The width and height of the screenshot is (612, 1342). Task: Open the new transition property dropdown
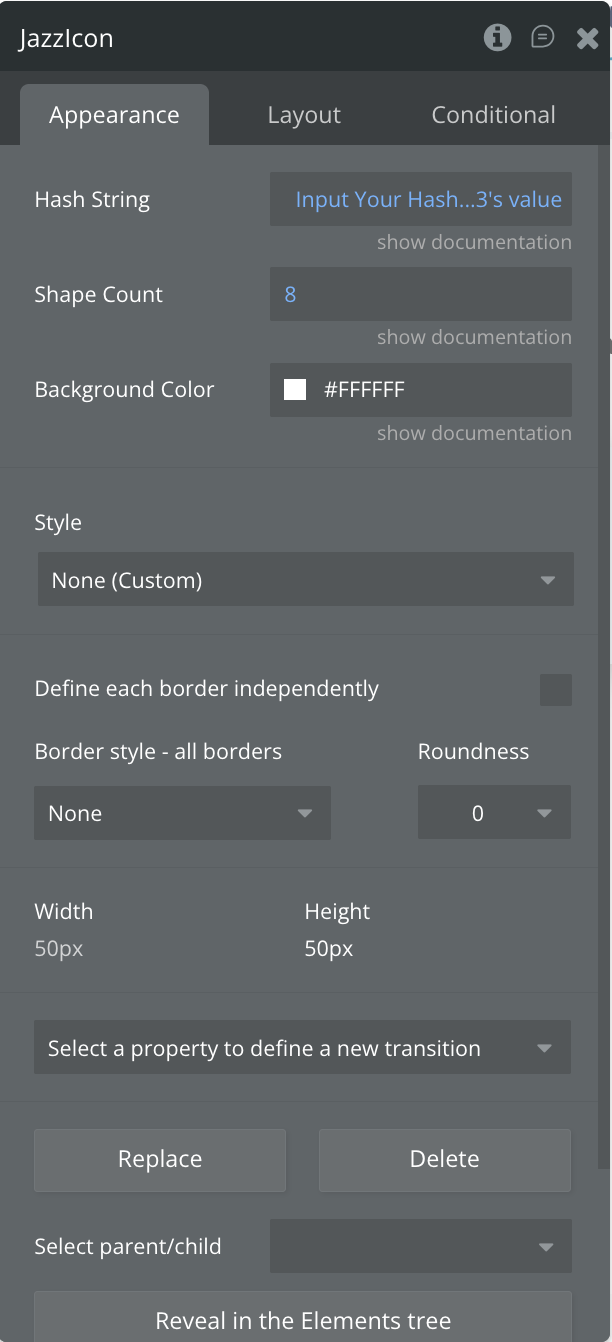click(x=302, y=1048)
